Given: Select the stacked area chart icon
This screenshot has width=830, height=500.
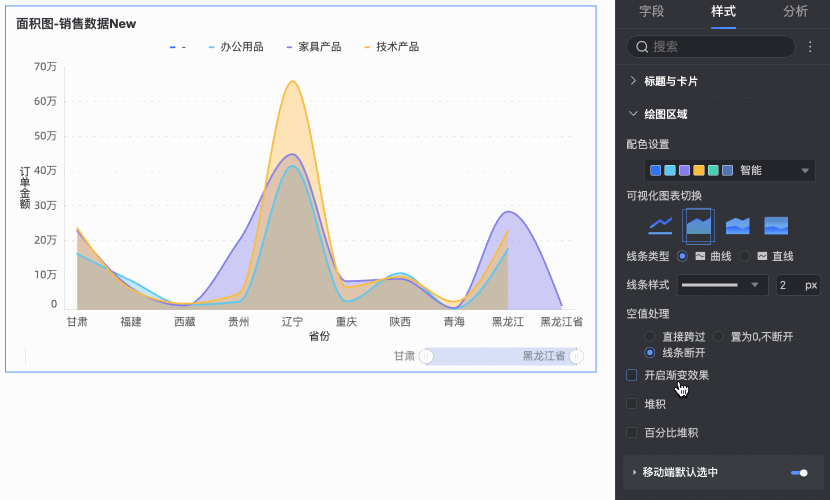Looking at the screenshot, I should point(737,226).
